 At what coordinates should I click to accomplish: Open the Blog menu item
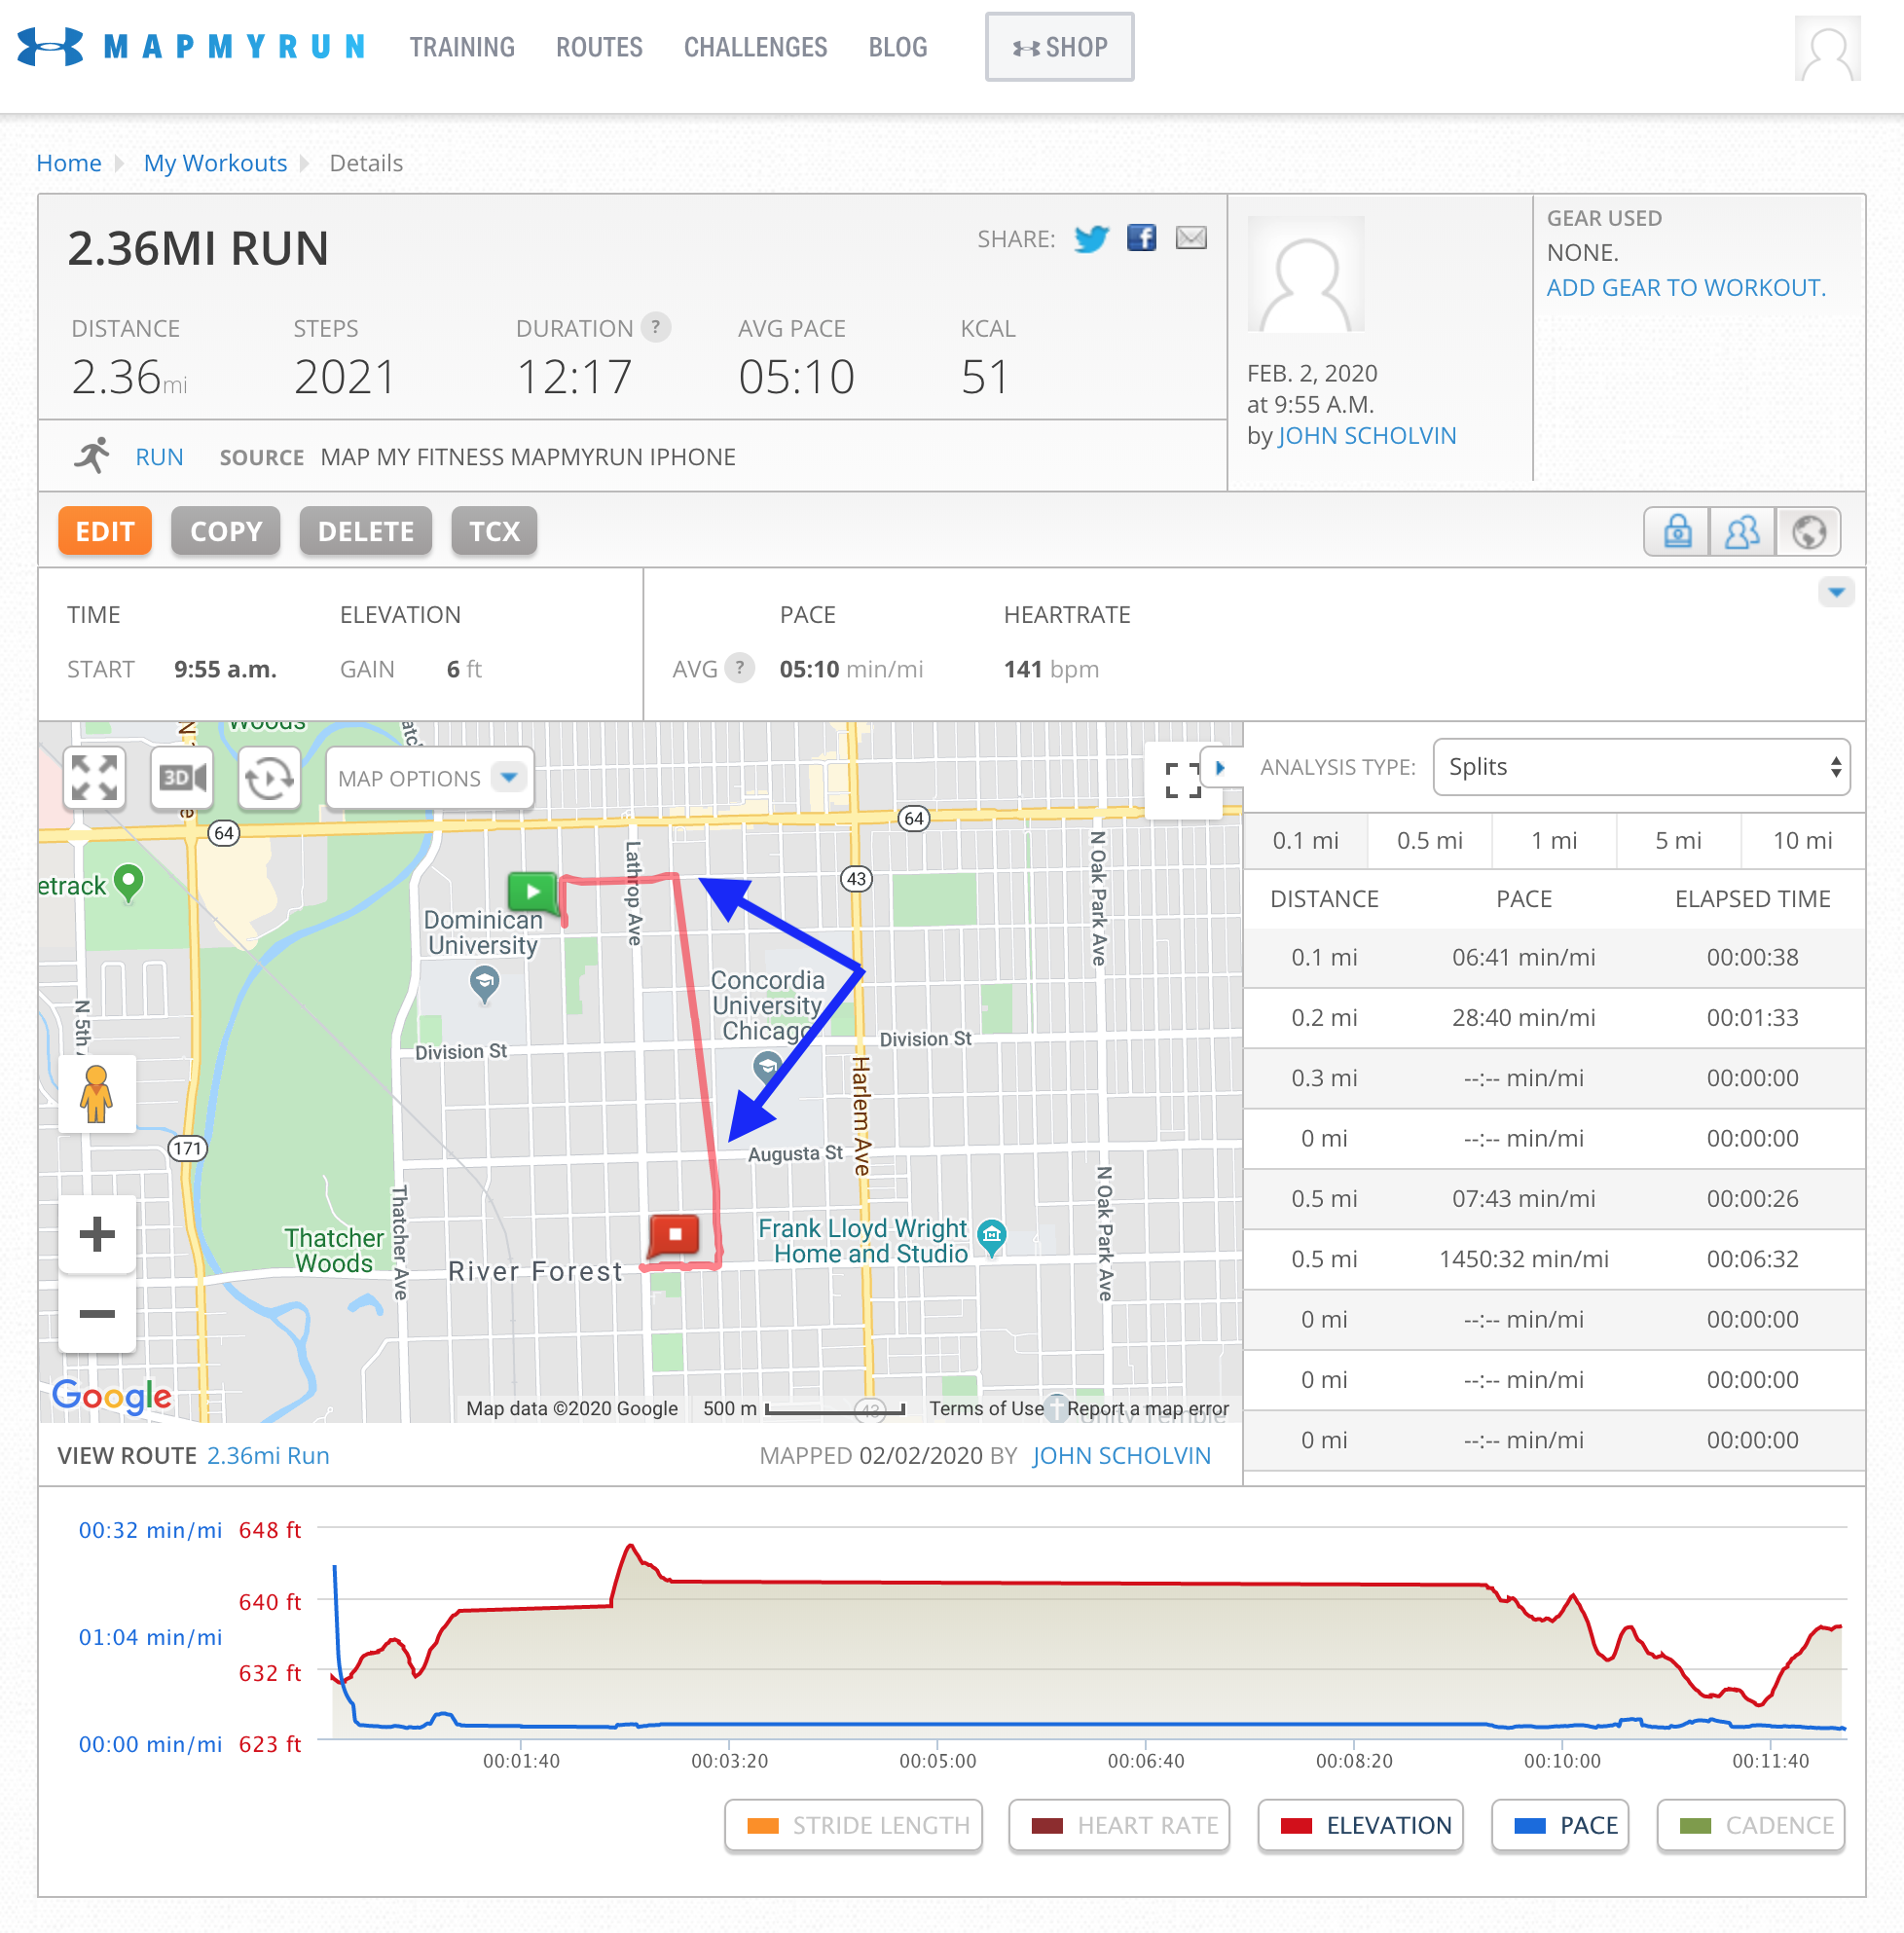897,47
